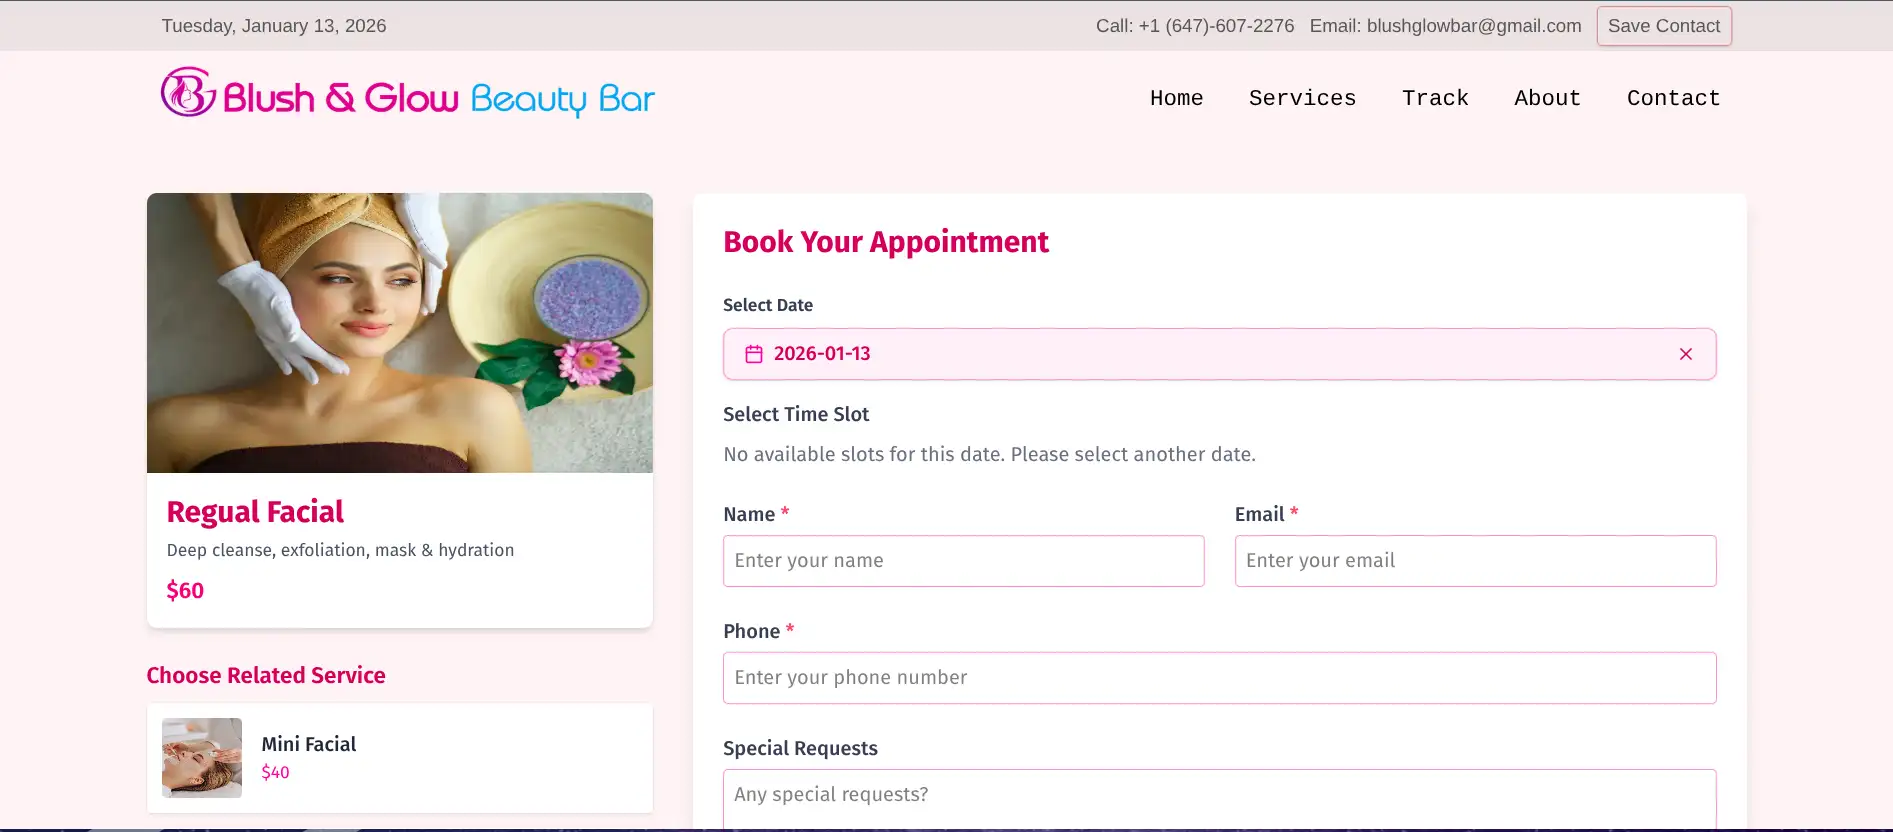Focus the Name input field

click(x=963, y=561)
